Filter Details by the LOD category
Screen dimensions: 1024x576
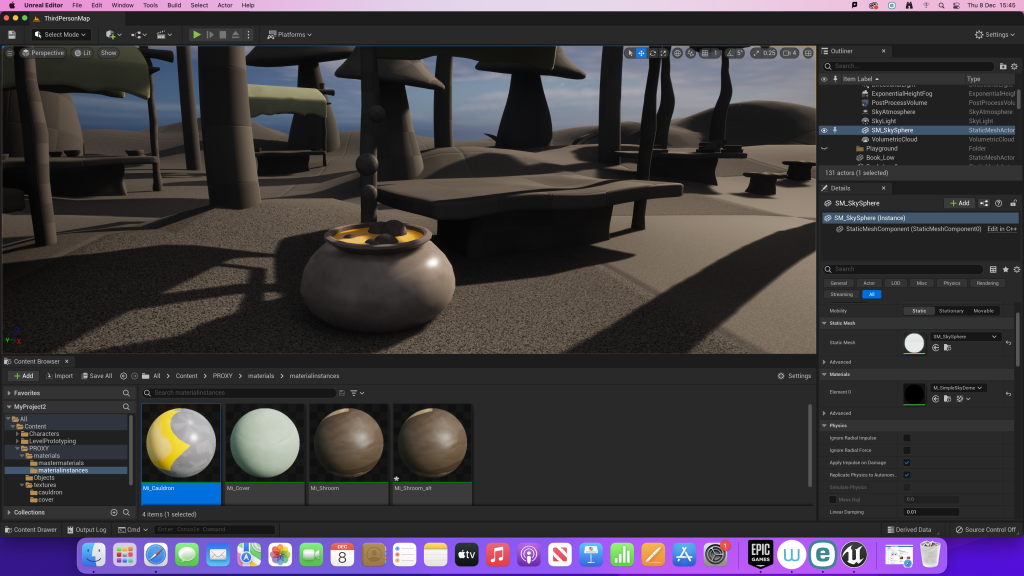(x=895, y=283)
